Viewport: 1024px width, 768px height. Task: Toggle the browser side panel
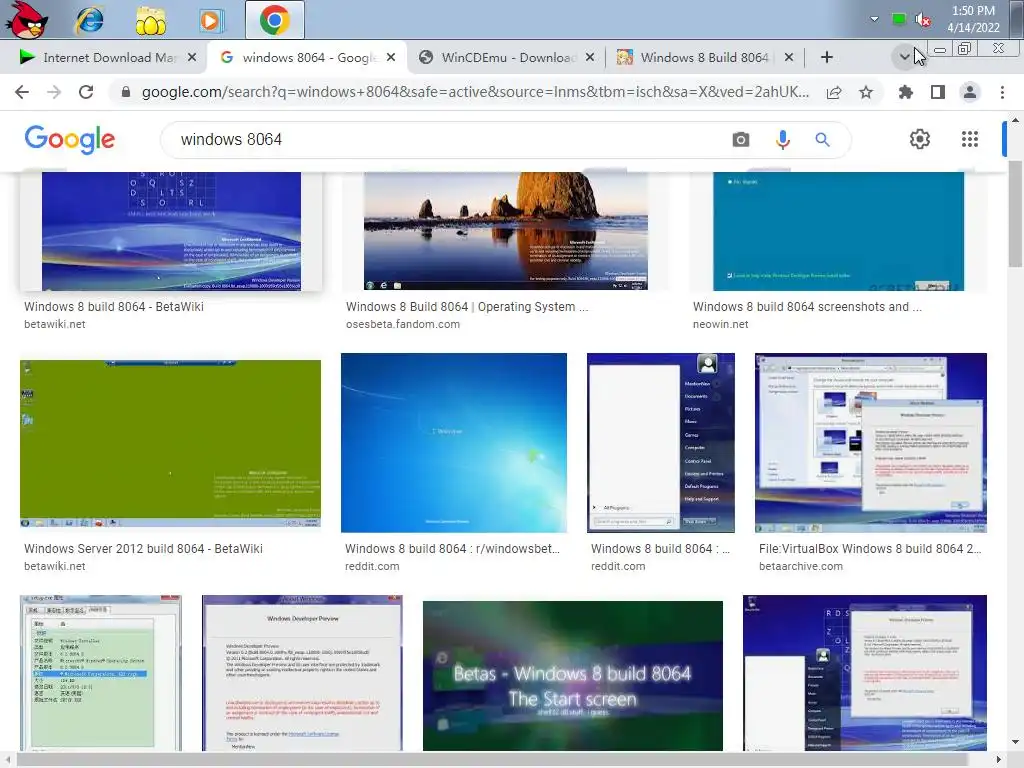938,92
